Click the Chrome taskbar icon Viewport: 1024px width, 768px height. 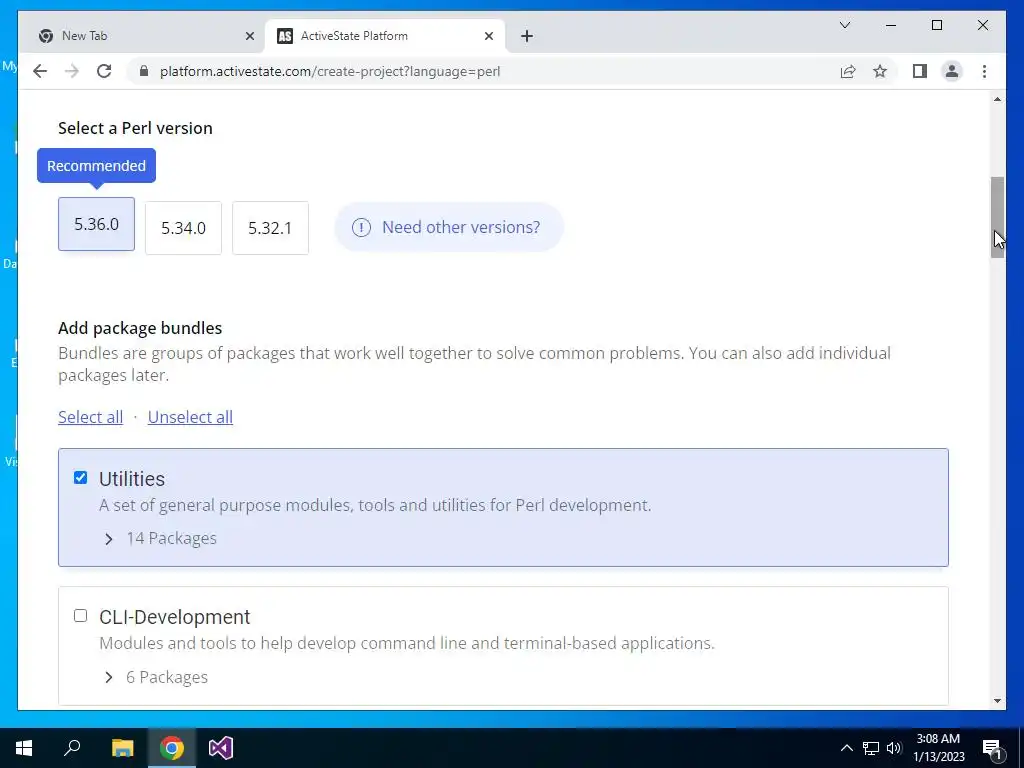pos(172,748)
